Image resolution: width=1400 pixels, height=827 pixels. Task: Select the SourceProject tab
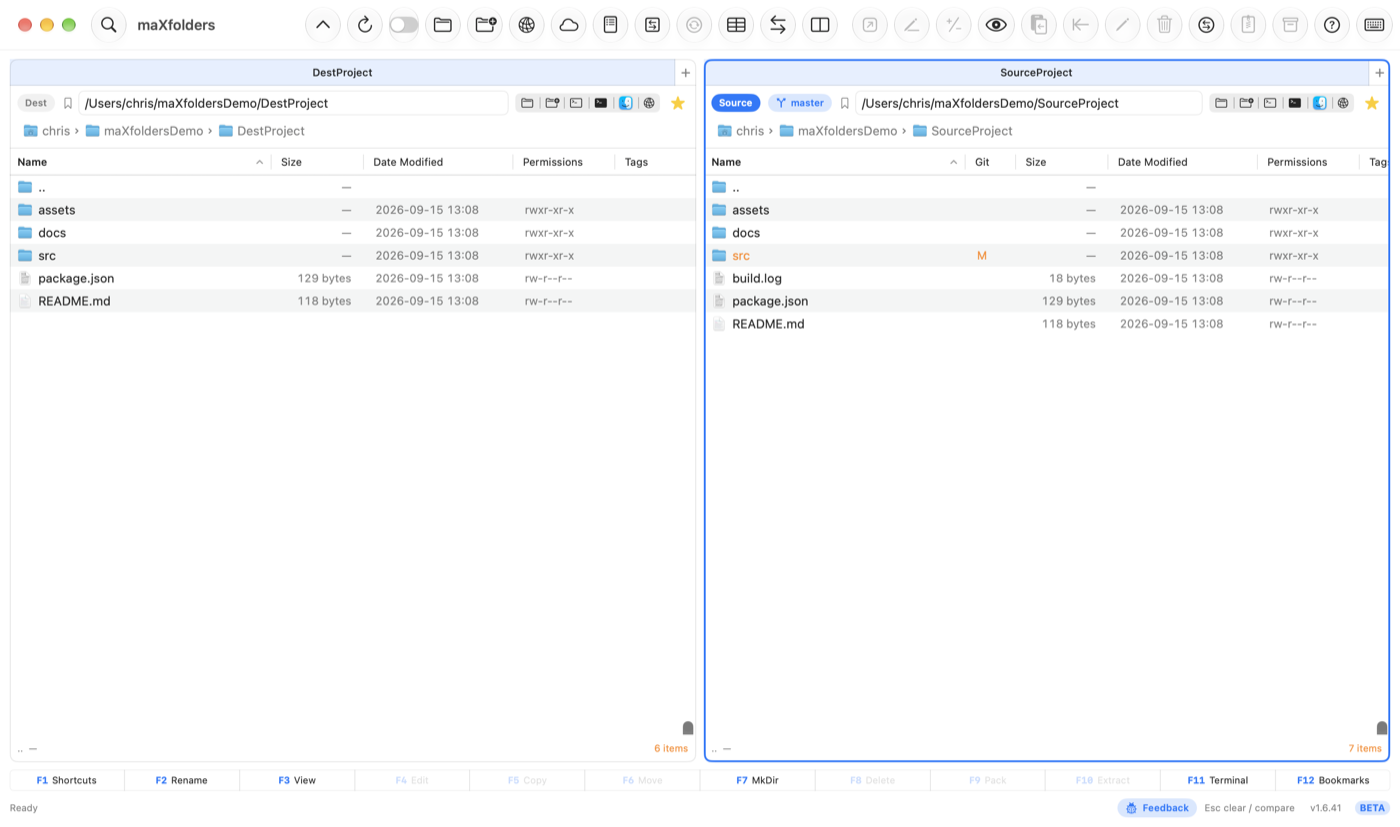coord(1036,73)
